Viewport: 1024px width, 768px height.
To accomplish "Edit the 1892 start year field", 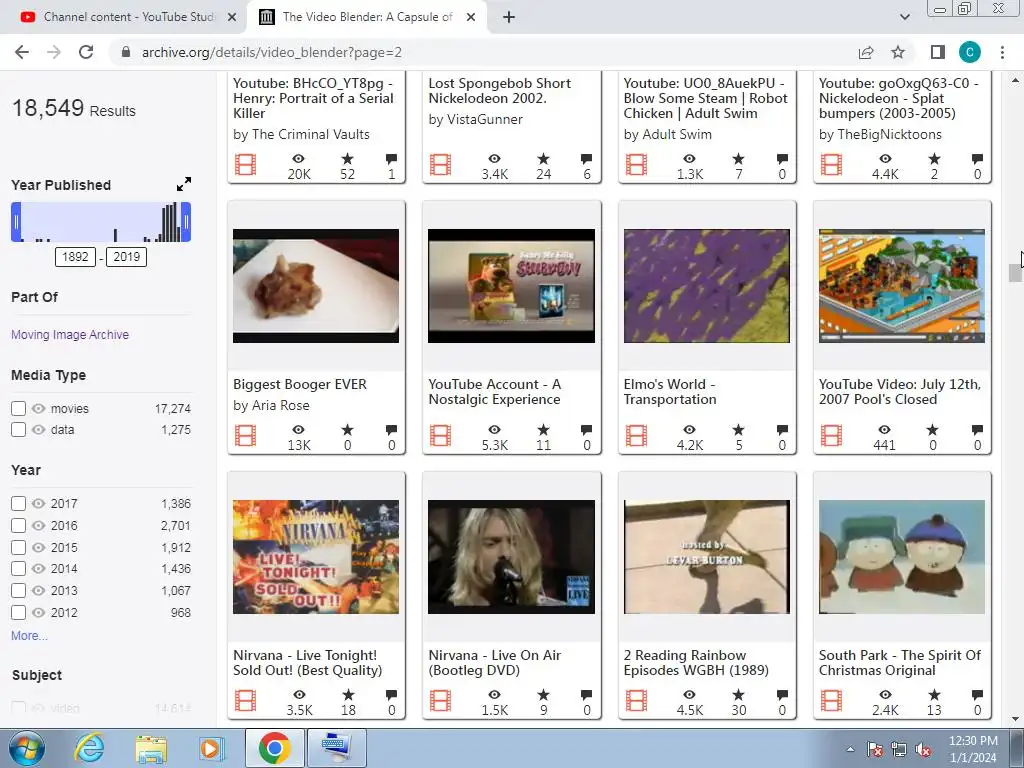I will coord(75,257).
